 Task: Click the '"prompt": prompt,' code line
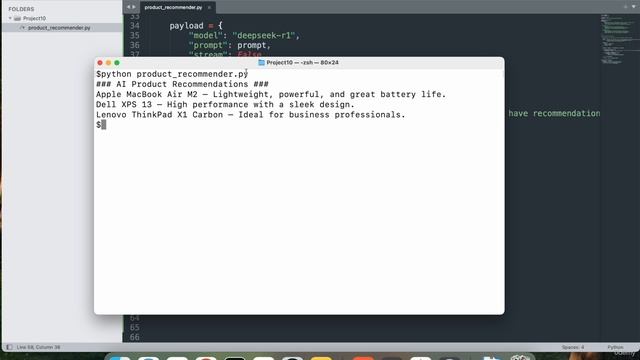[x=230, y=45]
